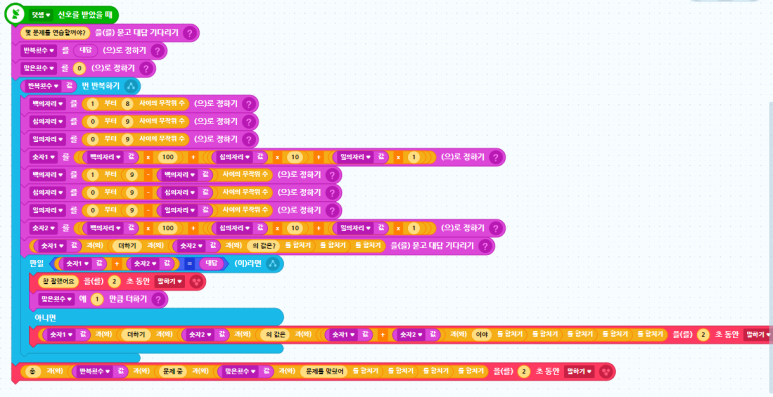Click the help icon on the 반복횟수 를 대답 block
The height and width of the screenshot is (397, 773).
[x=157, y=51]
